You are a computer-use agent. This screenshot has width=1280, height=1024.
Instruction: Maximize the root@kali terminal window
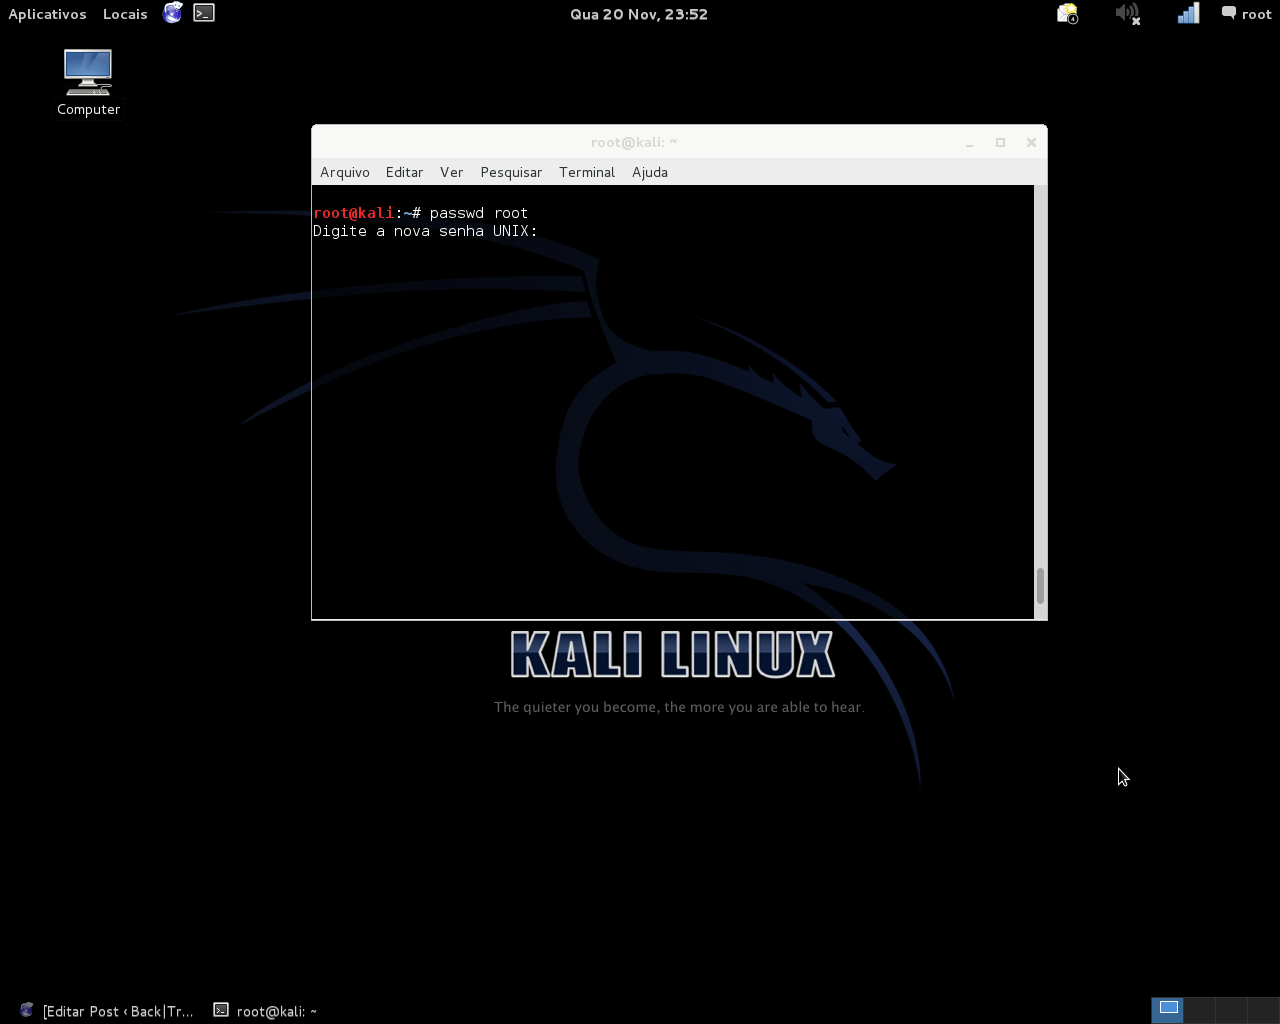click(1000, 143)
